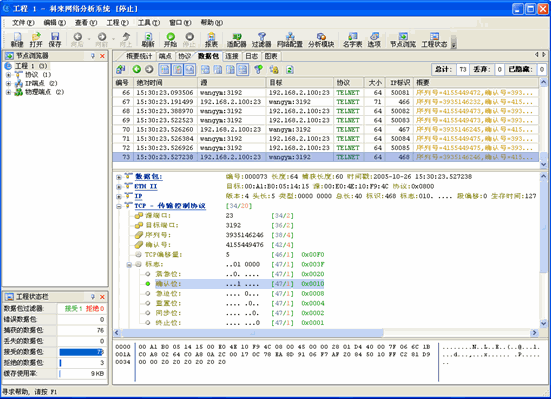Viewport: 551px width, 399px height.
Task: Expand the IP端点 (2) tree node
Action: click(8, 83)
